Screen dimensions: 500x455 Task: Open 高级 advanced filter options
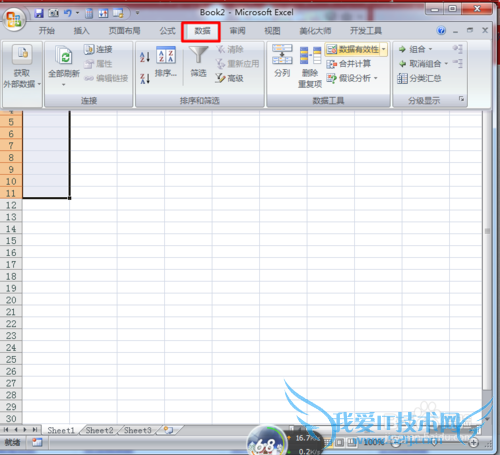coord(229,78)
